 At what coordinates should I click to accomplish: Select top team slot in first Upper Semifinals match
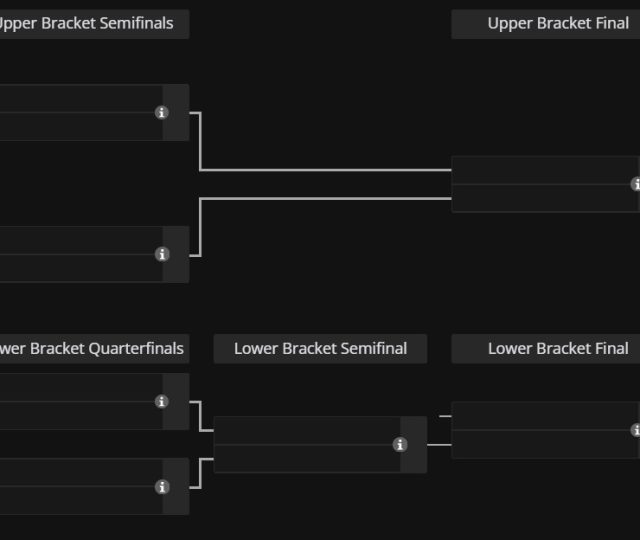[x=80, y=99]
